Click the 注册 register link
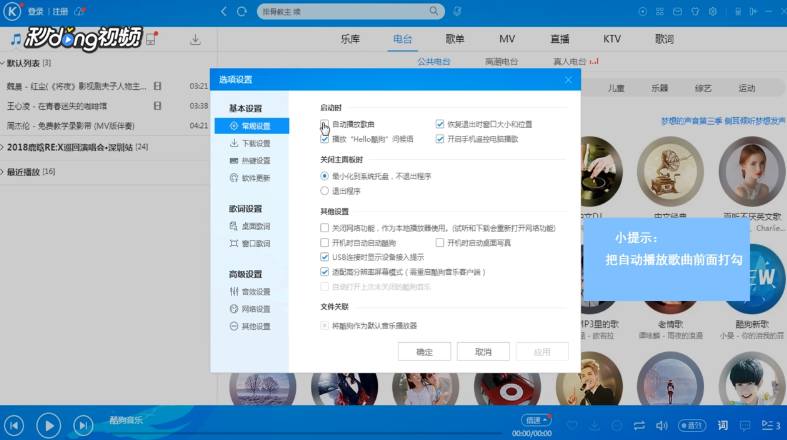 pyautogui.click(x=60, y=12)
